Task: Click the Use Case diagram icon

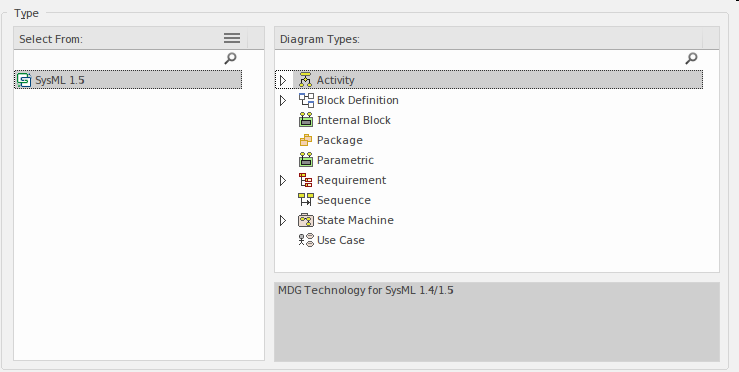Action: click(x=306, y=240)
